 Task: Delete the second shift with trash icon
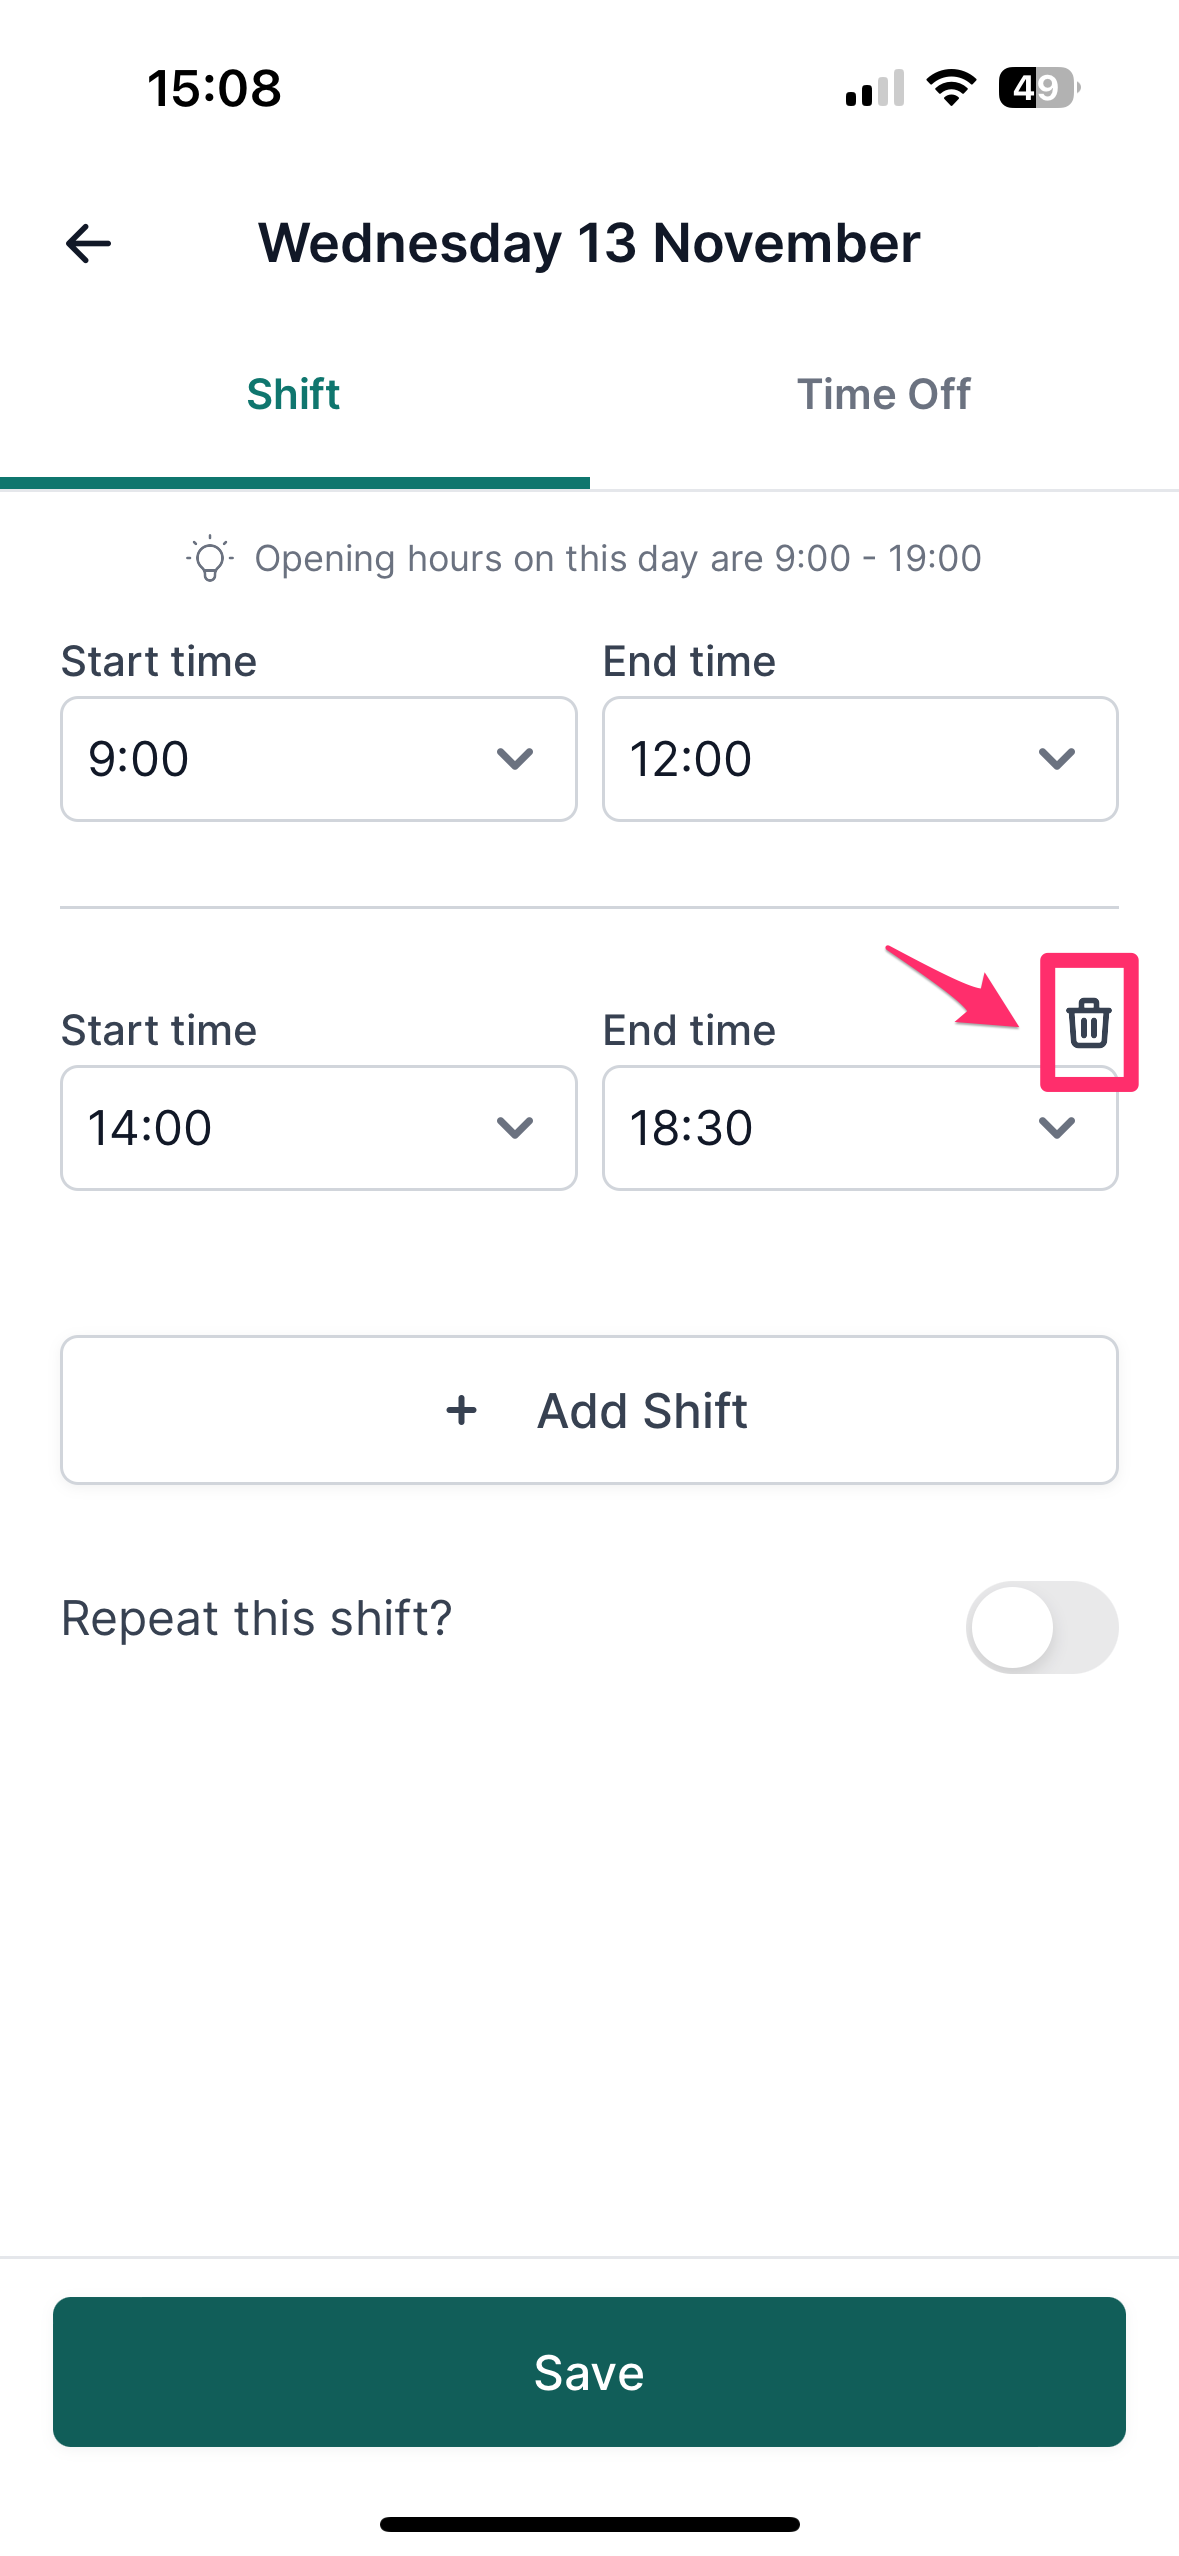tap(1088, 1022)
